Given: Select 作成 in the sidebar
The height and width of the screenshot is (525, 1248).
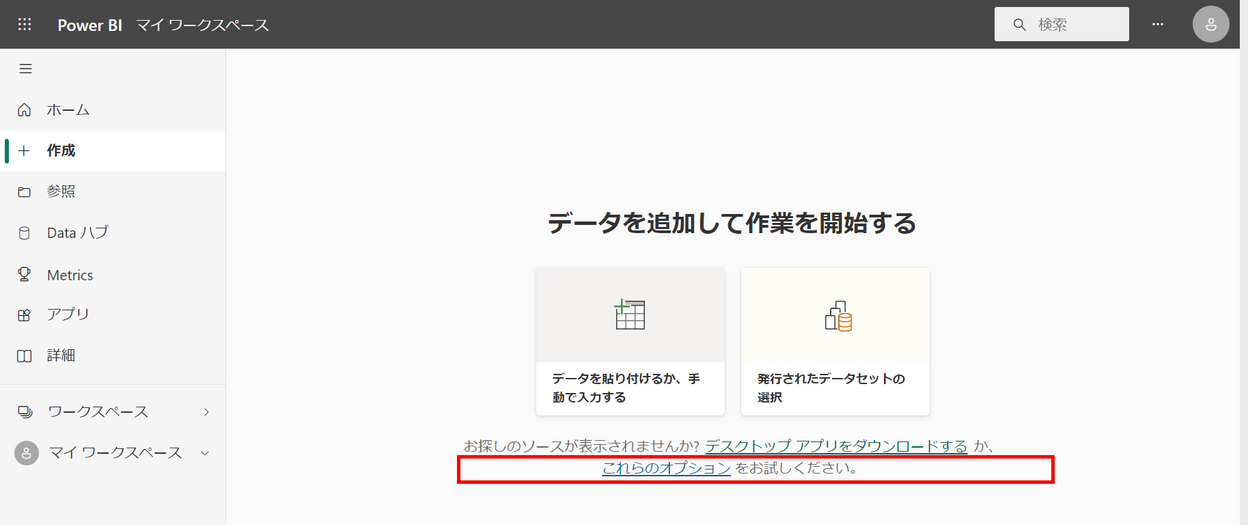Looking at the screenshot, I should [x=112, y=151].
